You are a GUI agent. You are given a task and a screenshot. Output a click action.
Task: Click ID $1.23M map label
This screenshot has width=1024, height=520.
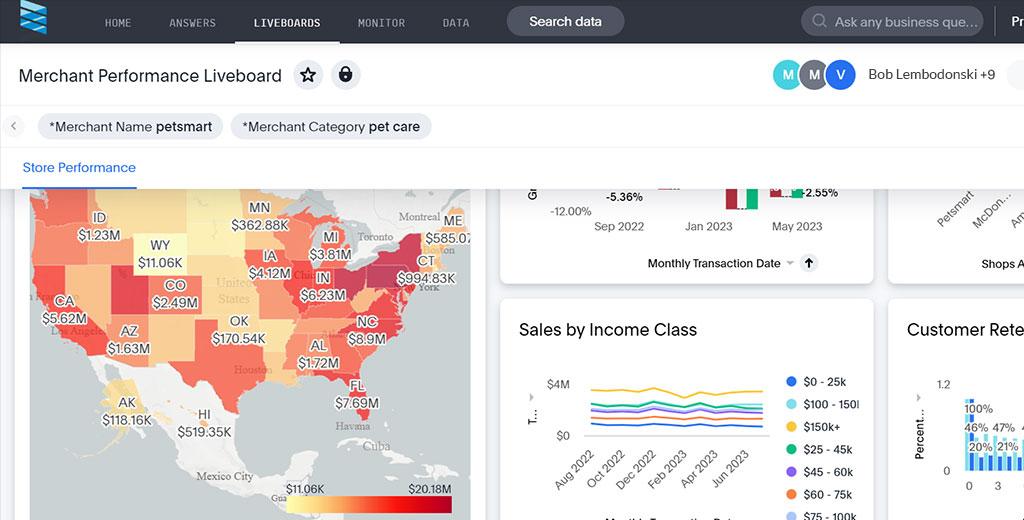point(99,226)
